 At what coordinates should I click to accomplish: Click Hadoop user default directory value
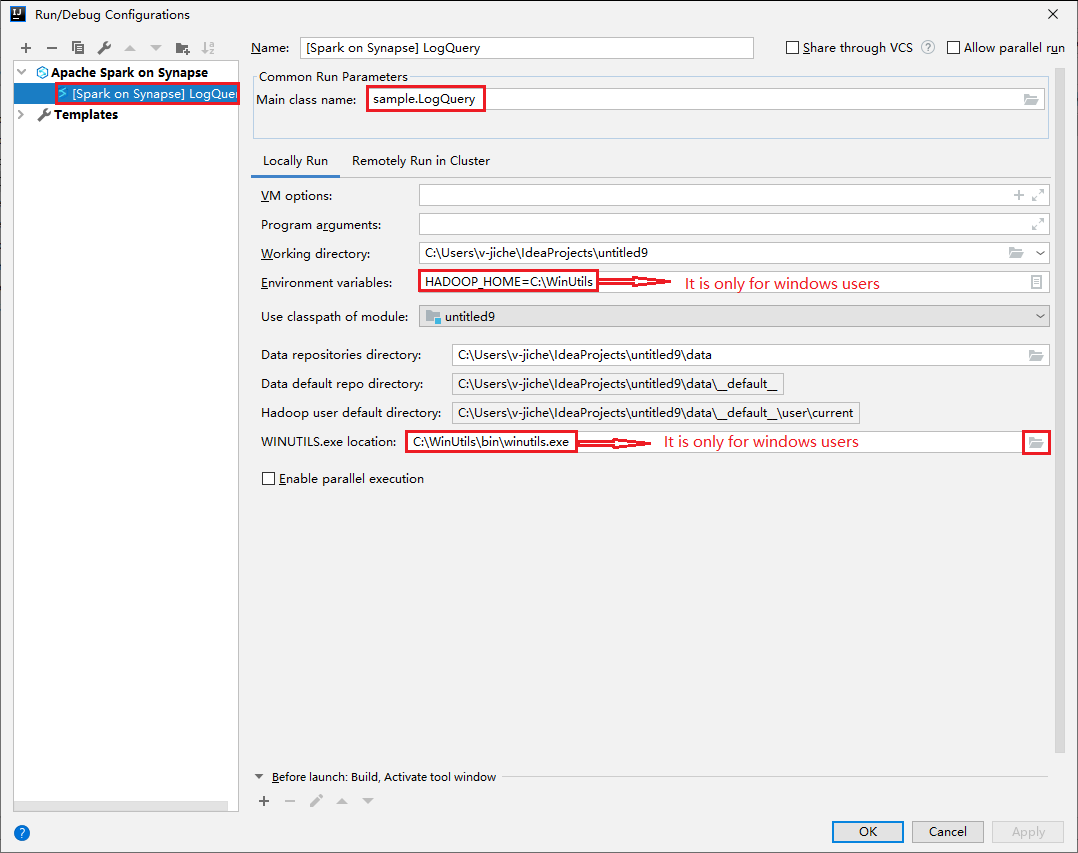coord(655,412)
